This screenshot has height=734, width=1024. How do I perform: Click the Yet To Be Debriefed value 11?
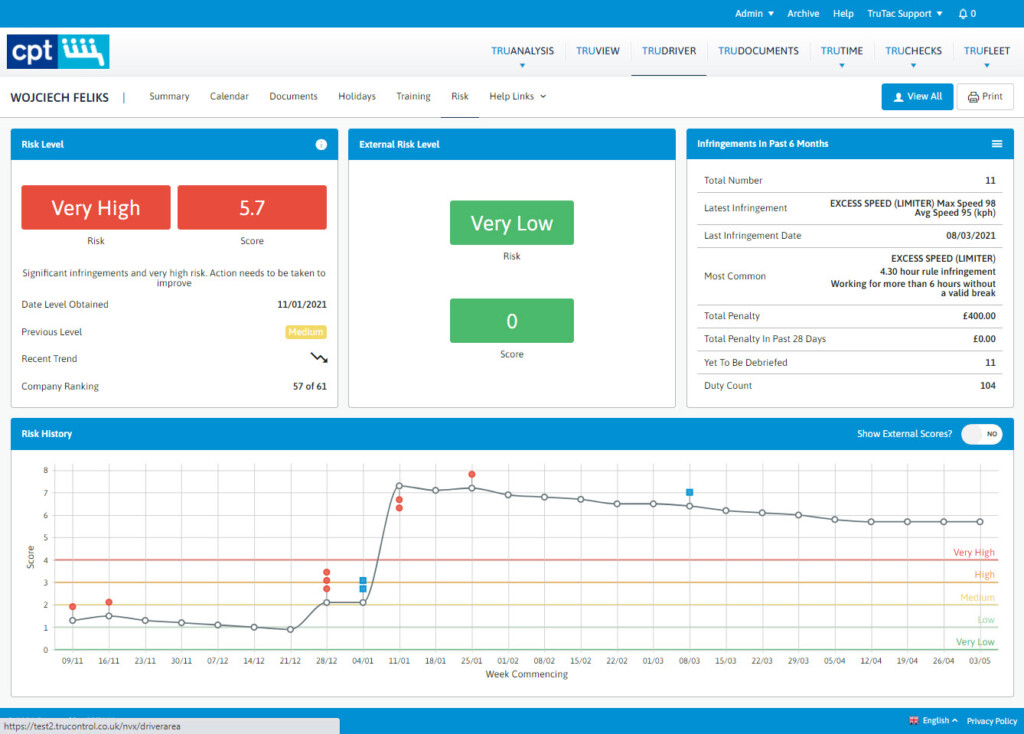tap(990, 362)
